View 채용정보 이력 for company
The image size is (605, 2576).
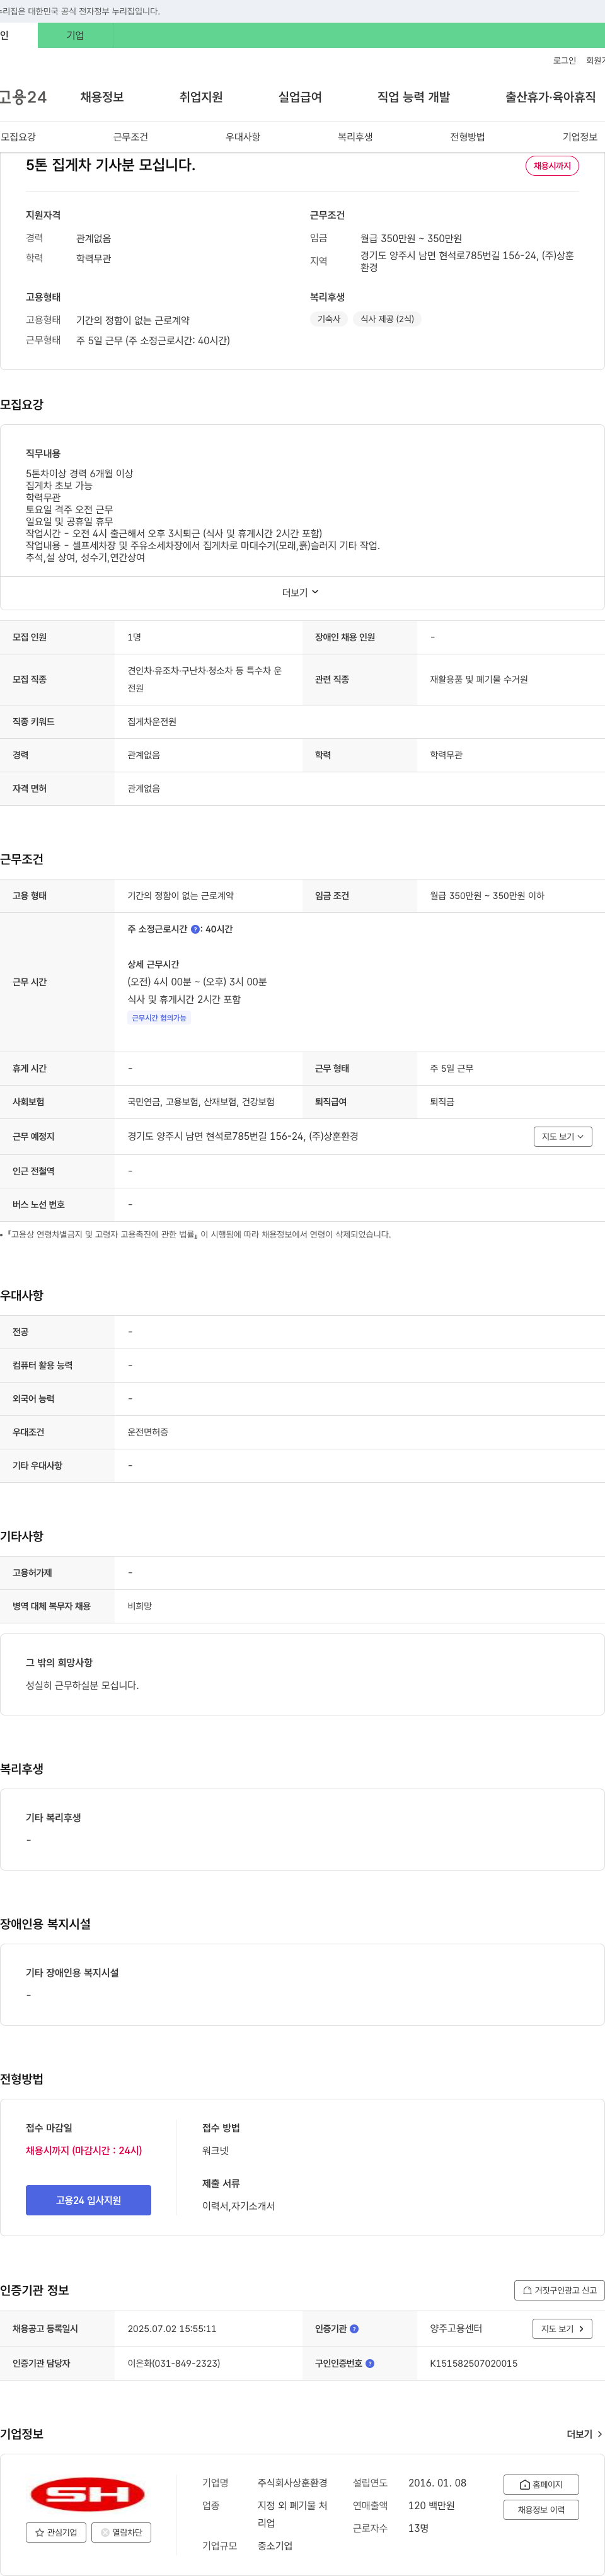[x=541, y=2509]
